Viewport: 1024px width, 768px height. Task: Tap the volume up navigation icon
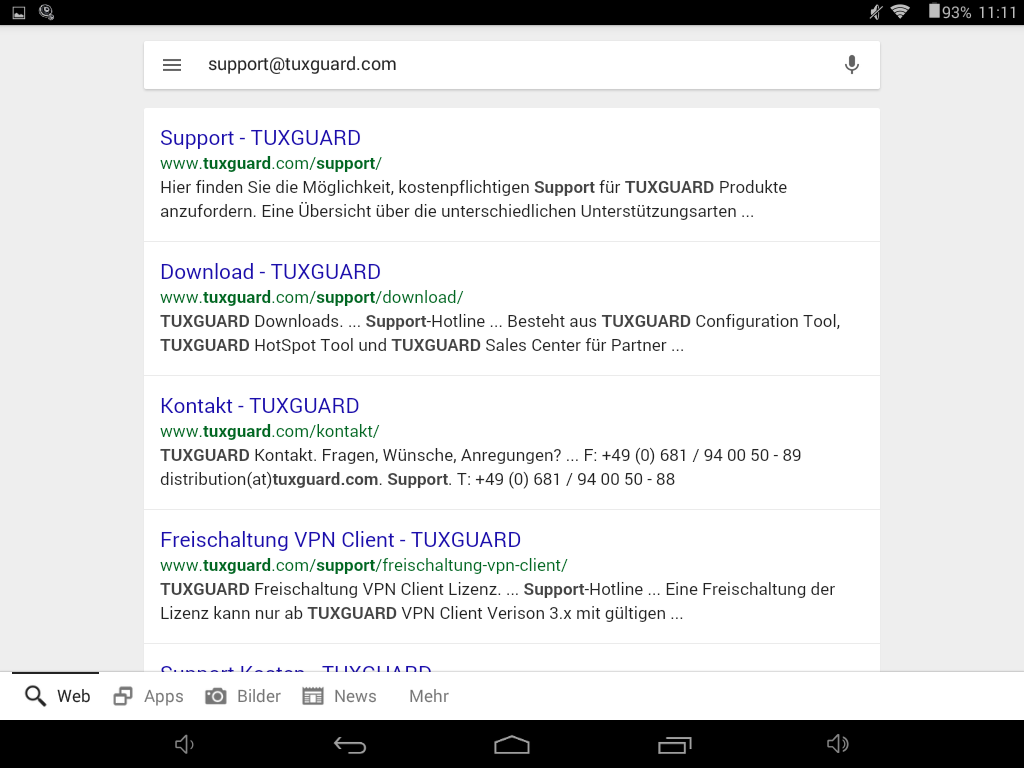837,744
